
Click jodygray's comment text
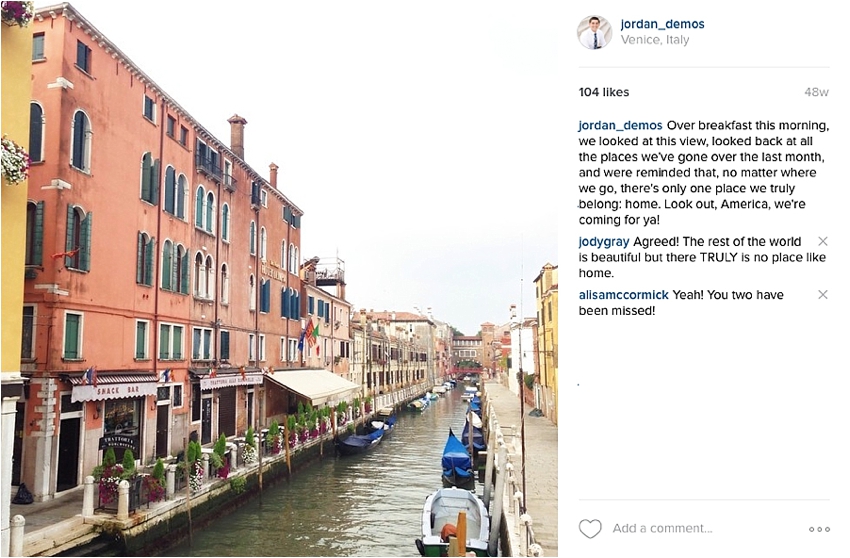pos(702,257)
